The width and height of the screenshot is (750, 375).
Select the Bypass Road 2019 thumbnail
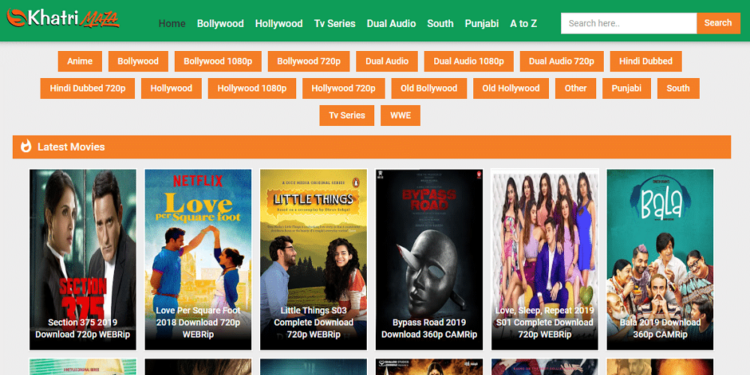pyautogui.click(x=429, y=259)
